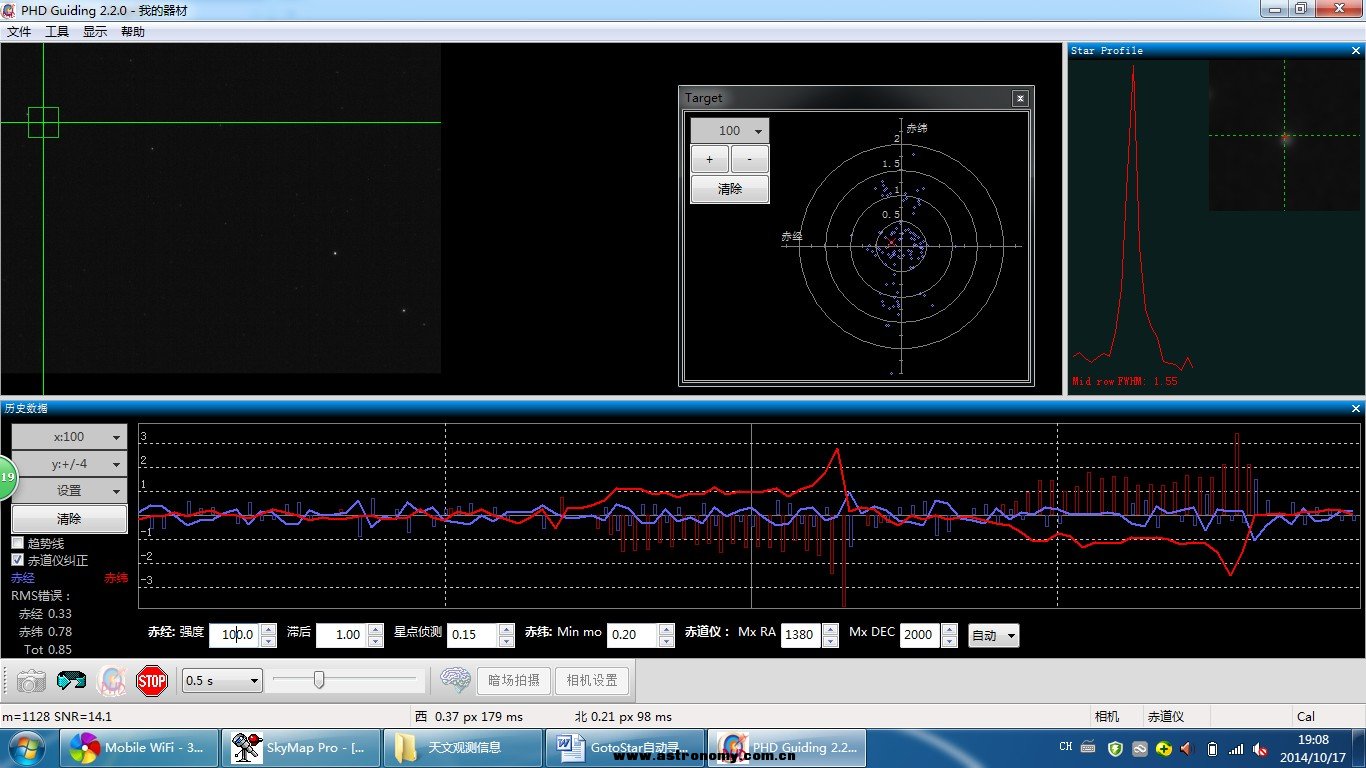Open the 设置 dropdown in history panel
Viewport: 1366px width, 768px height.
pyautogui.click(x=69, y=491)
